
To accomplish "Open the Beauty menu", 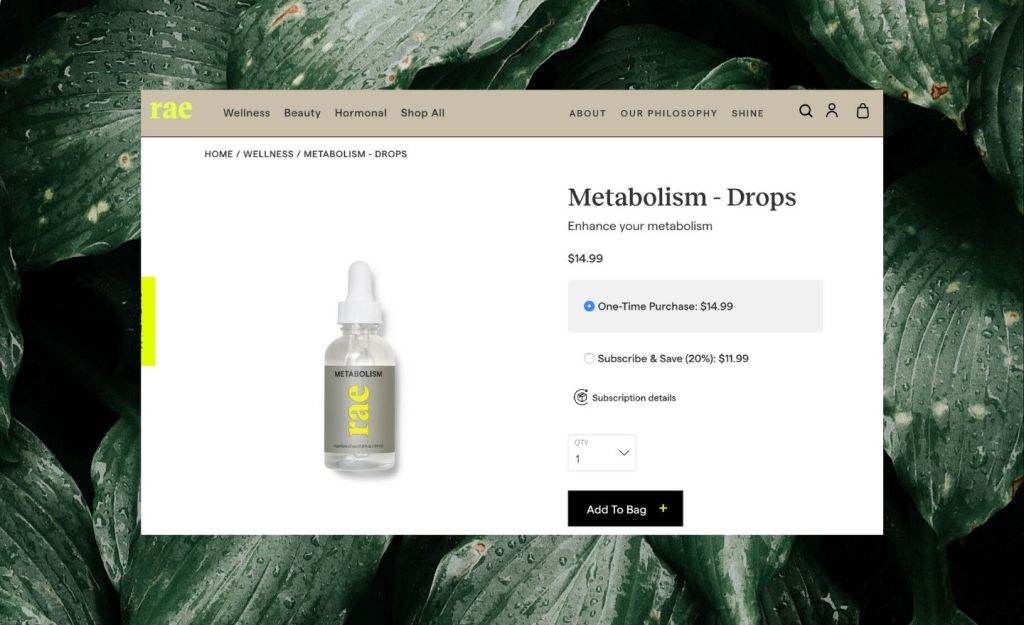I will click(x=302, y=113).
